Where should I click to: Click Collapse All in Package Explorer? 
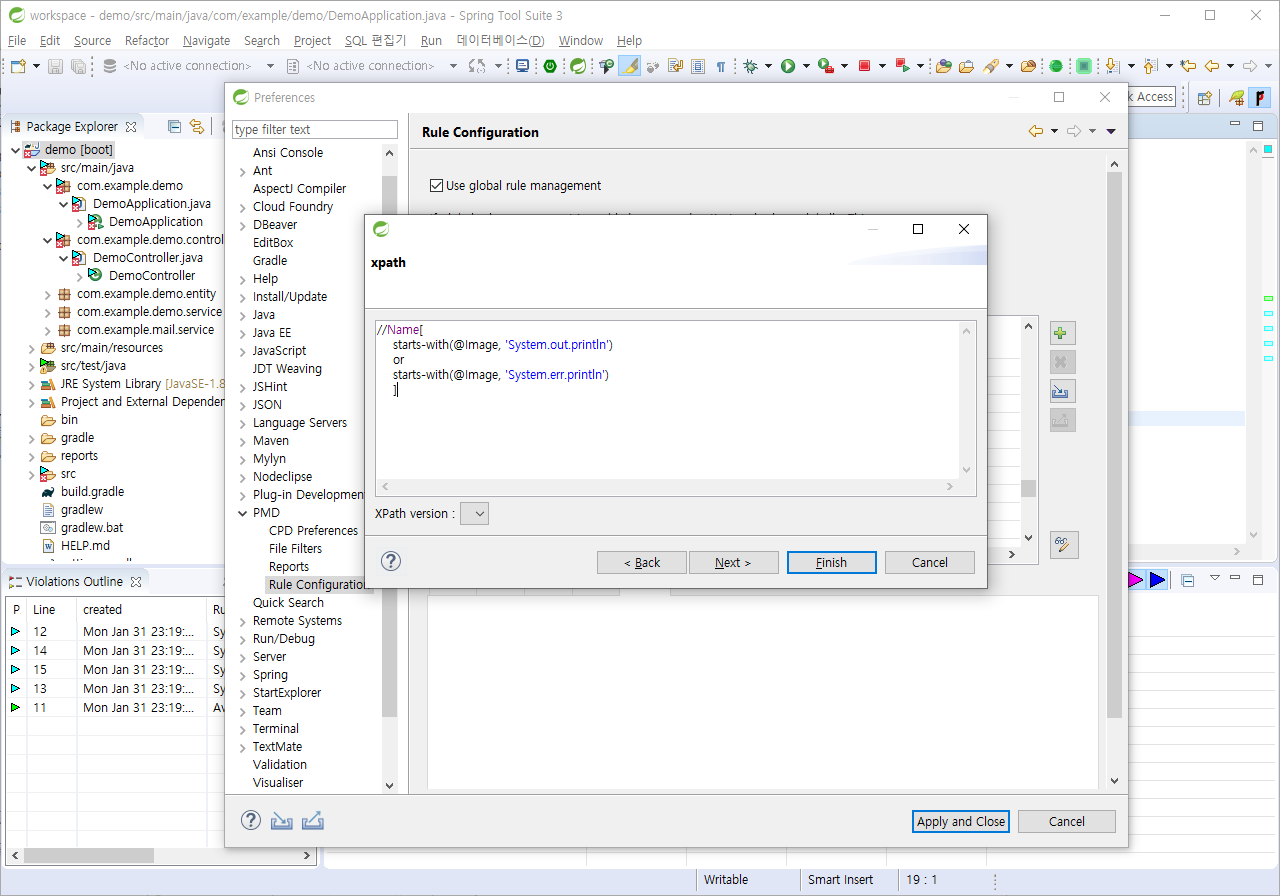pyautogui.click(x=174, y=126)
